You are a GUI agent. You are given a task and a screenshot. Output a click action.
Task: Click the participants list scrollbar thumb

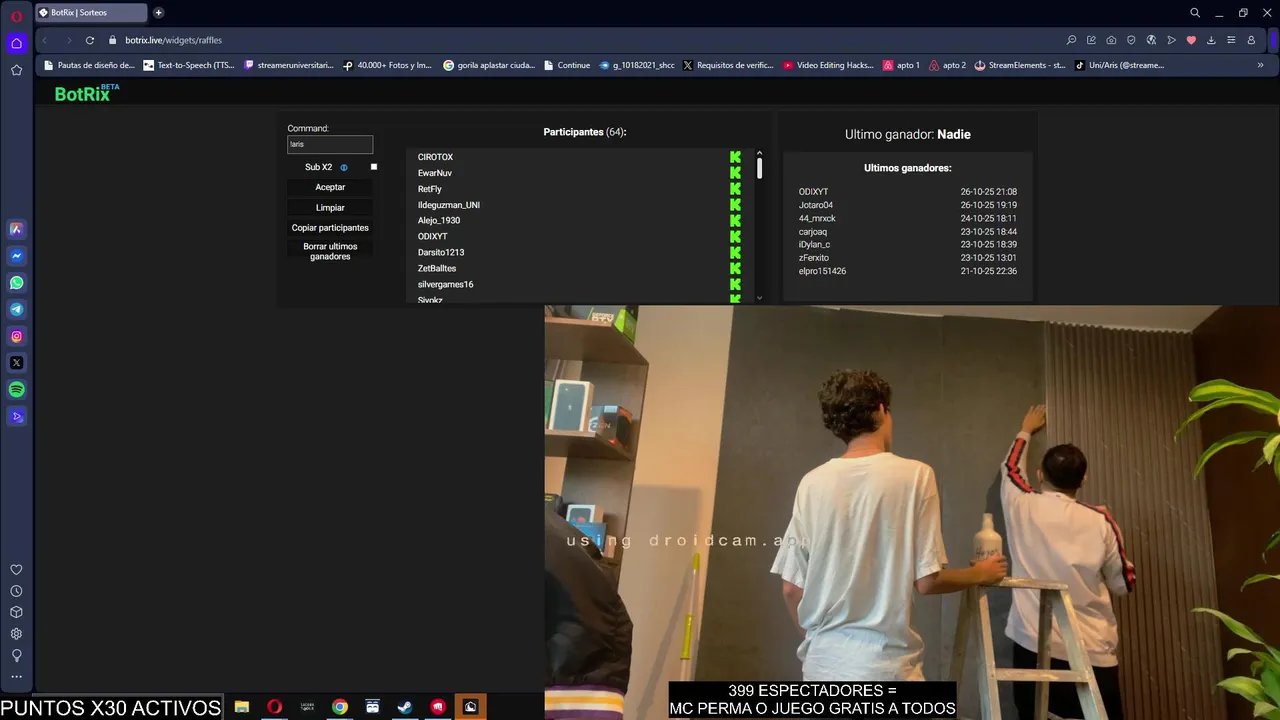[x=760, y=168]
